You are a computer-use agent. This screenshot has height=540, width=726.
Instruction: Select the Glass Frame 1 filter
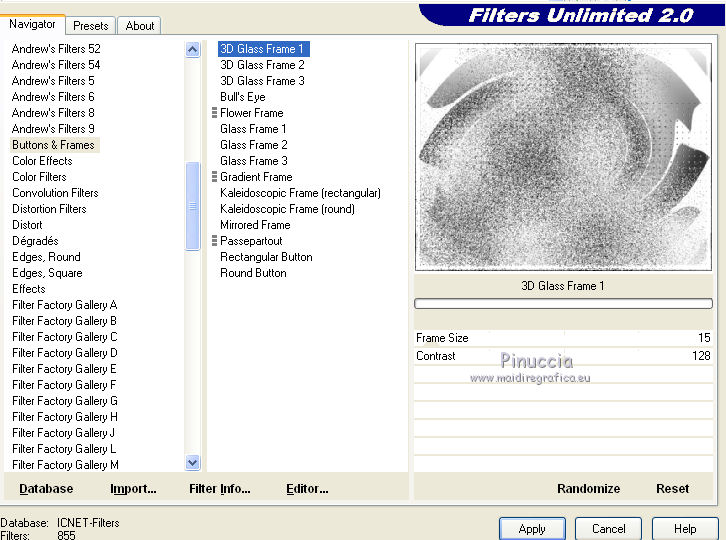tap(253, 129)
